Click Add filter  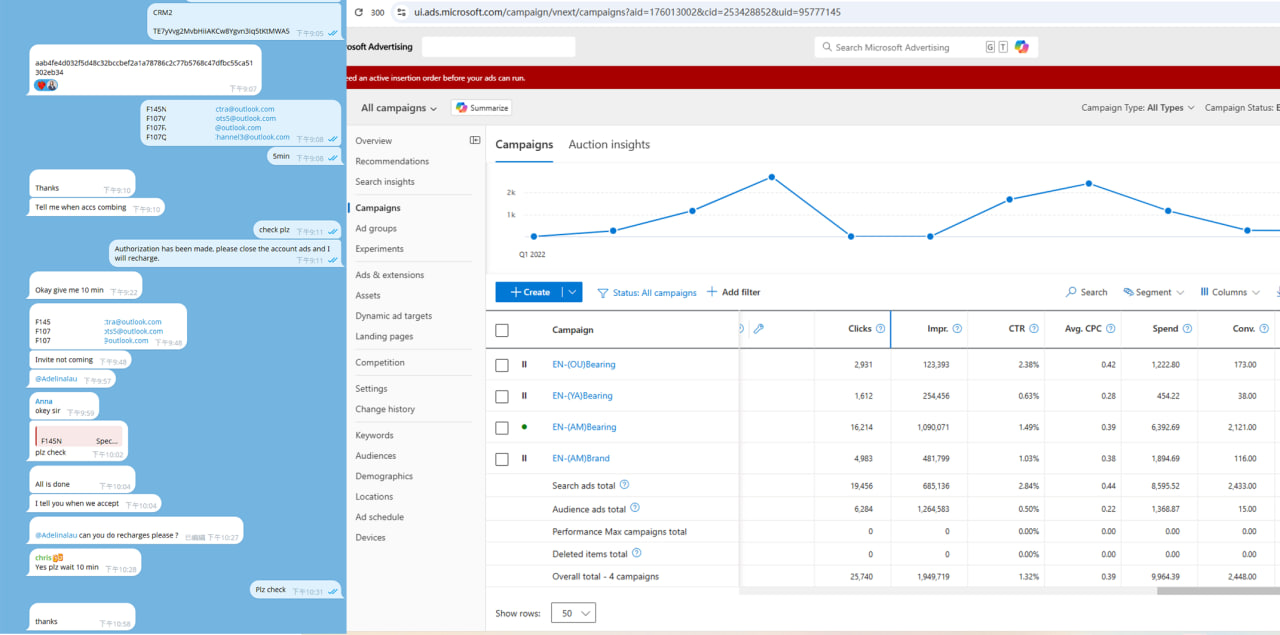click(733, 292)
